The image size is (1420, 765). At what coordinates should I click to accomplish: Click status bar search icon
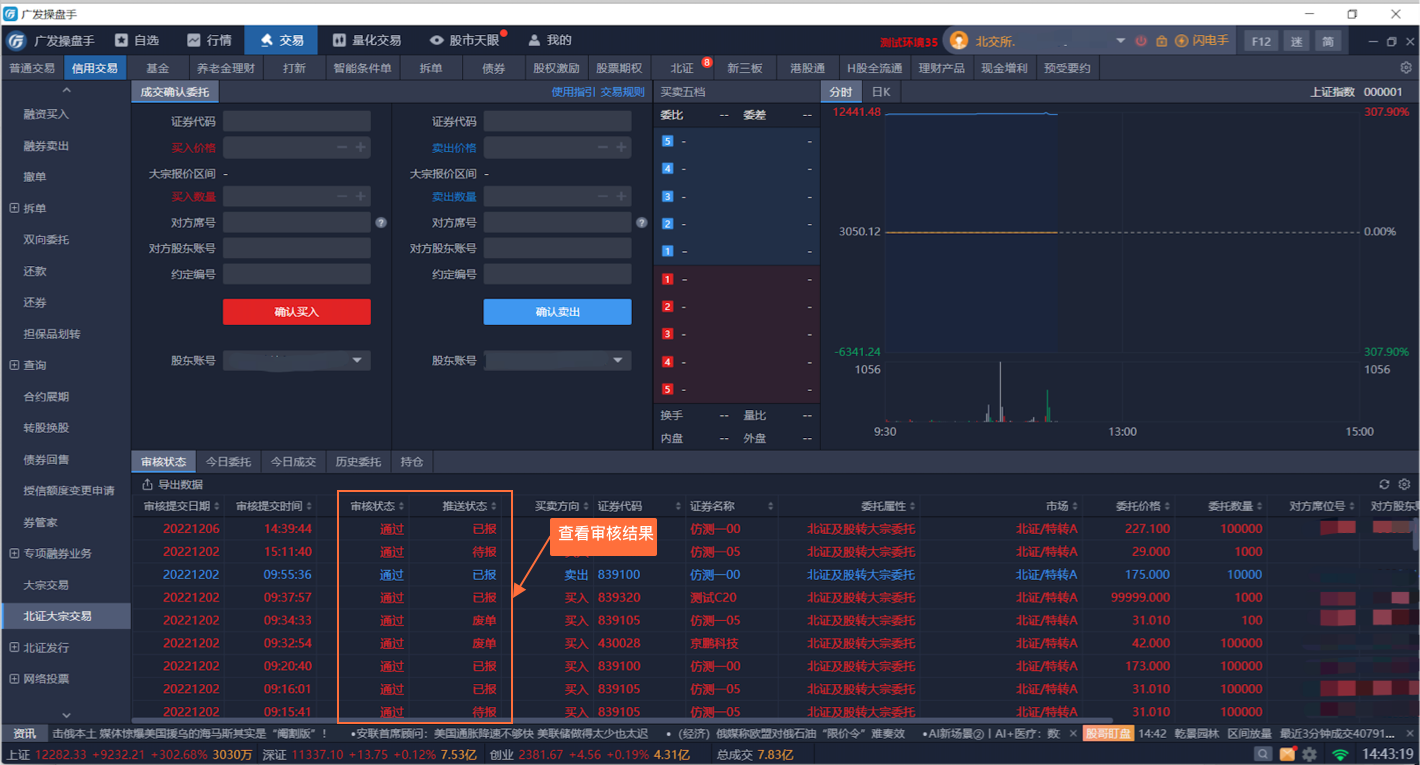tap(1264, 754)
